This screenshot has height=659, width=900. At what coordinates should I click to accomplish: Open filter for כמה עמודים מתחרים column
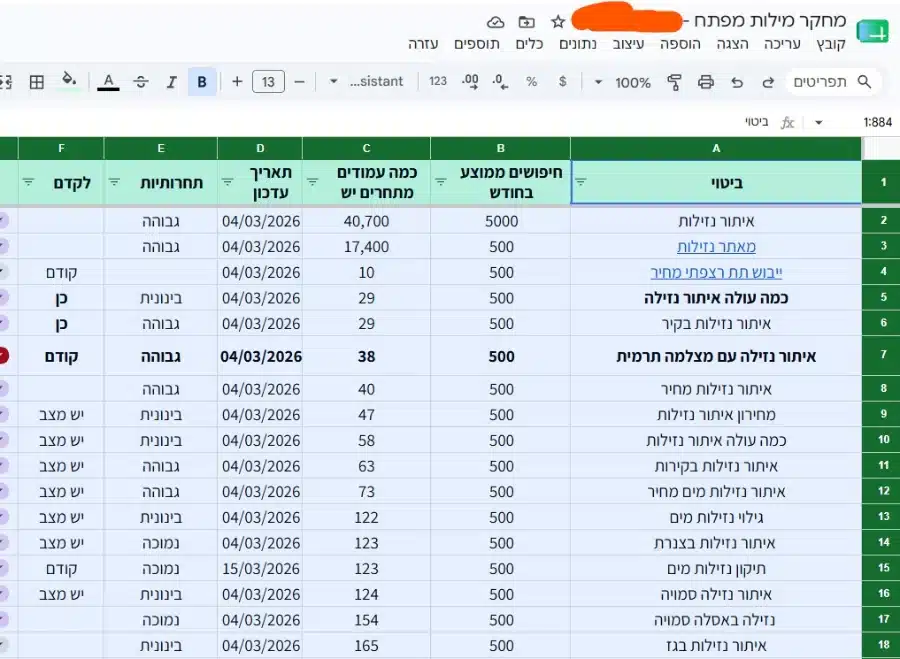pos(312,183)
